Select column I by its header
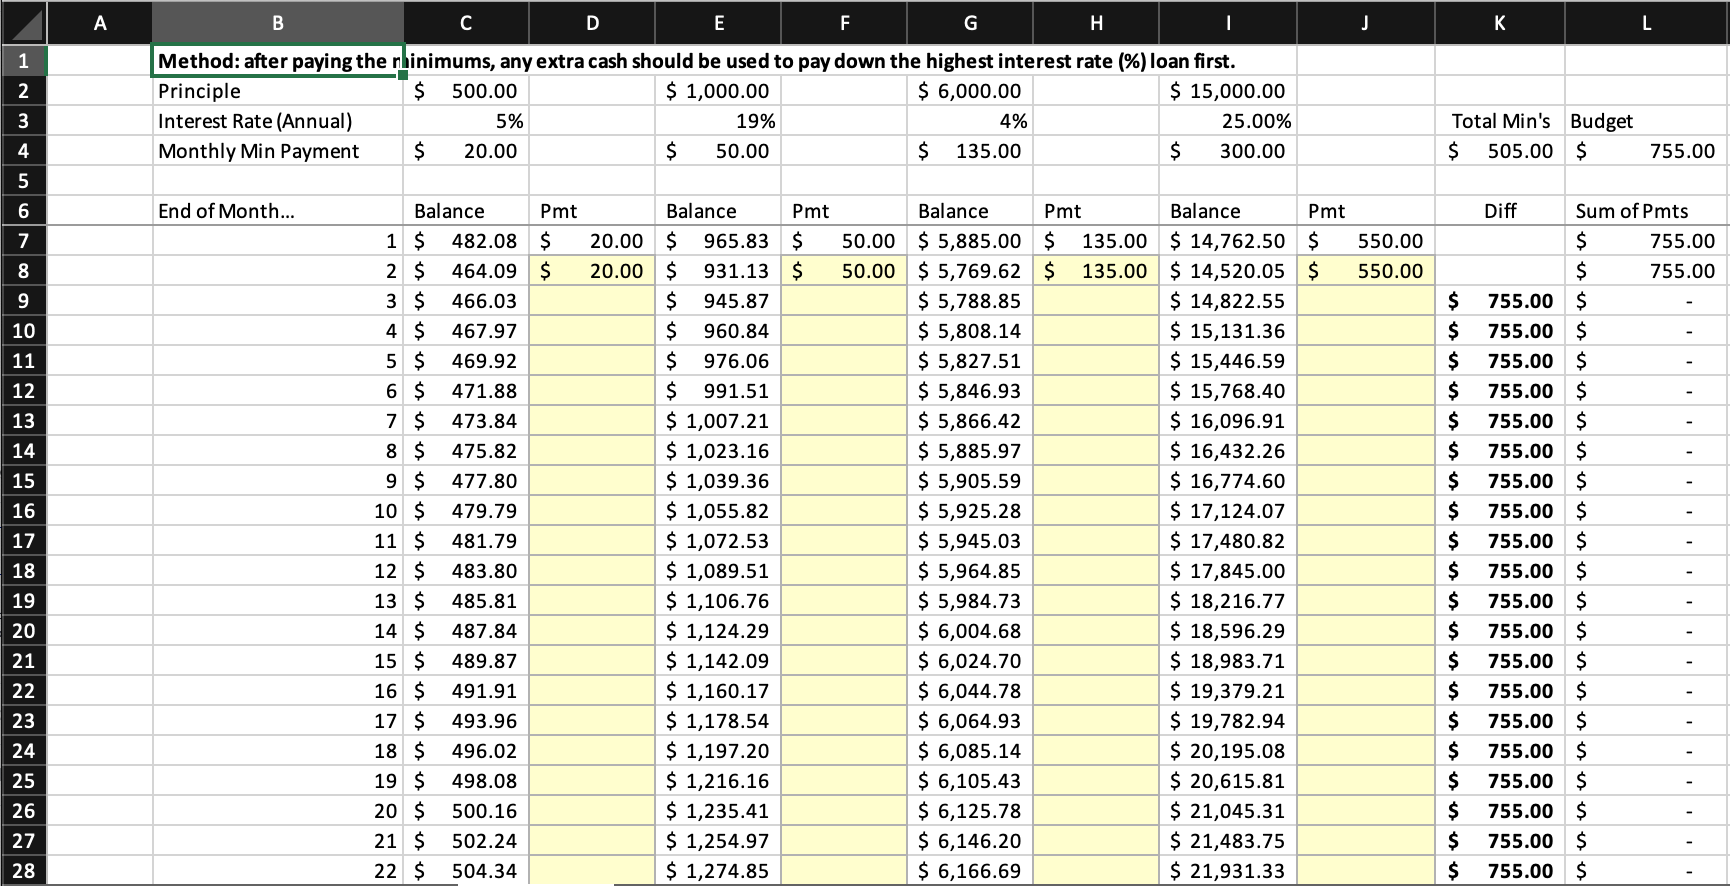Screen dimensions: 1730x886 [1228, 23]
